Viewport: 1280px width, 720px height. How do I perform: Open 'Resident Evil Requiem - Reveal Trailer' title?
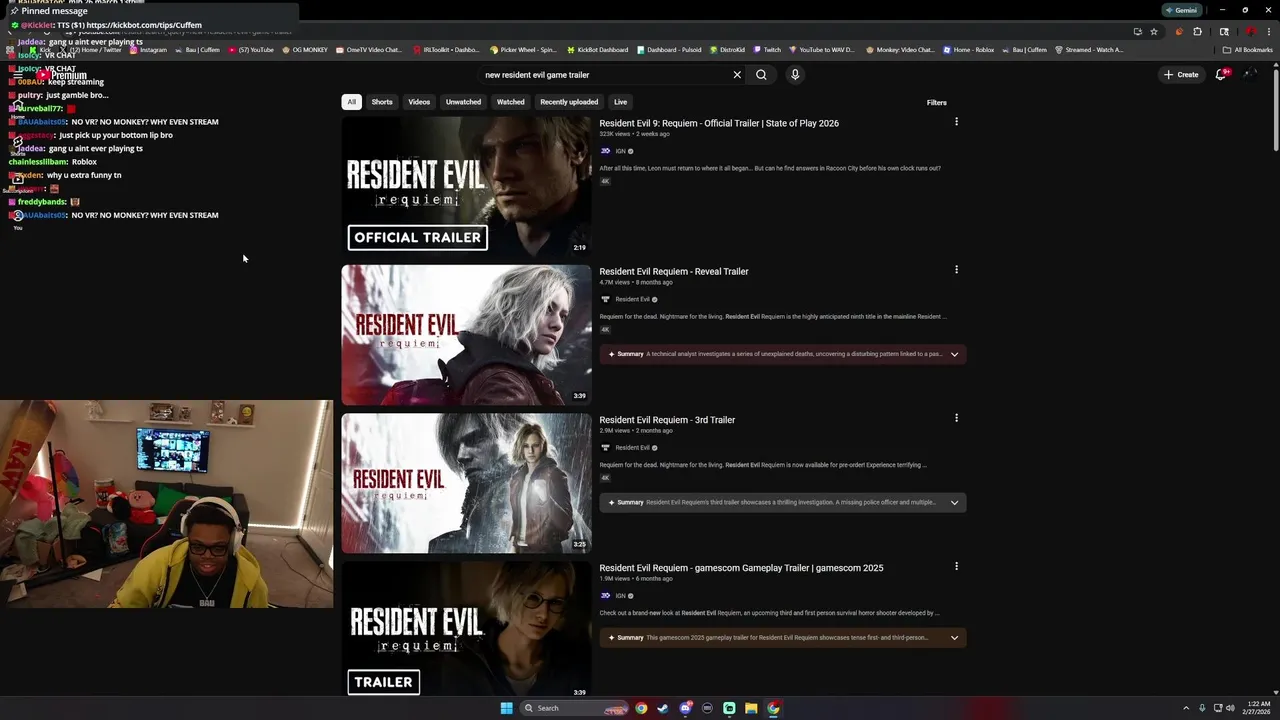click(674, 271)
